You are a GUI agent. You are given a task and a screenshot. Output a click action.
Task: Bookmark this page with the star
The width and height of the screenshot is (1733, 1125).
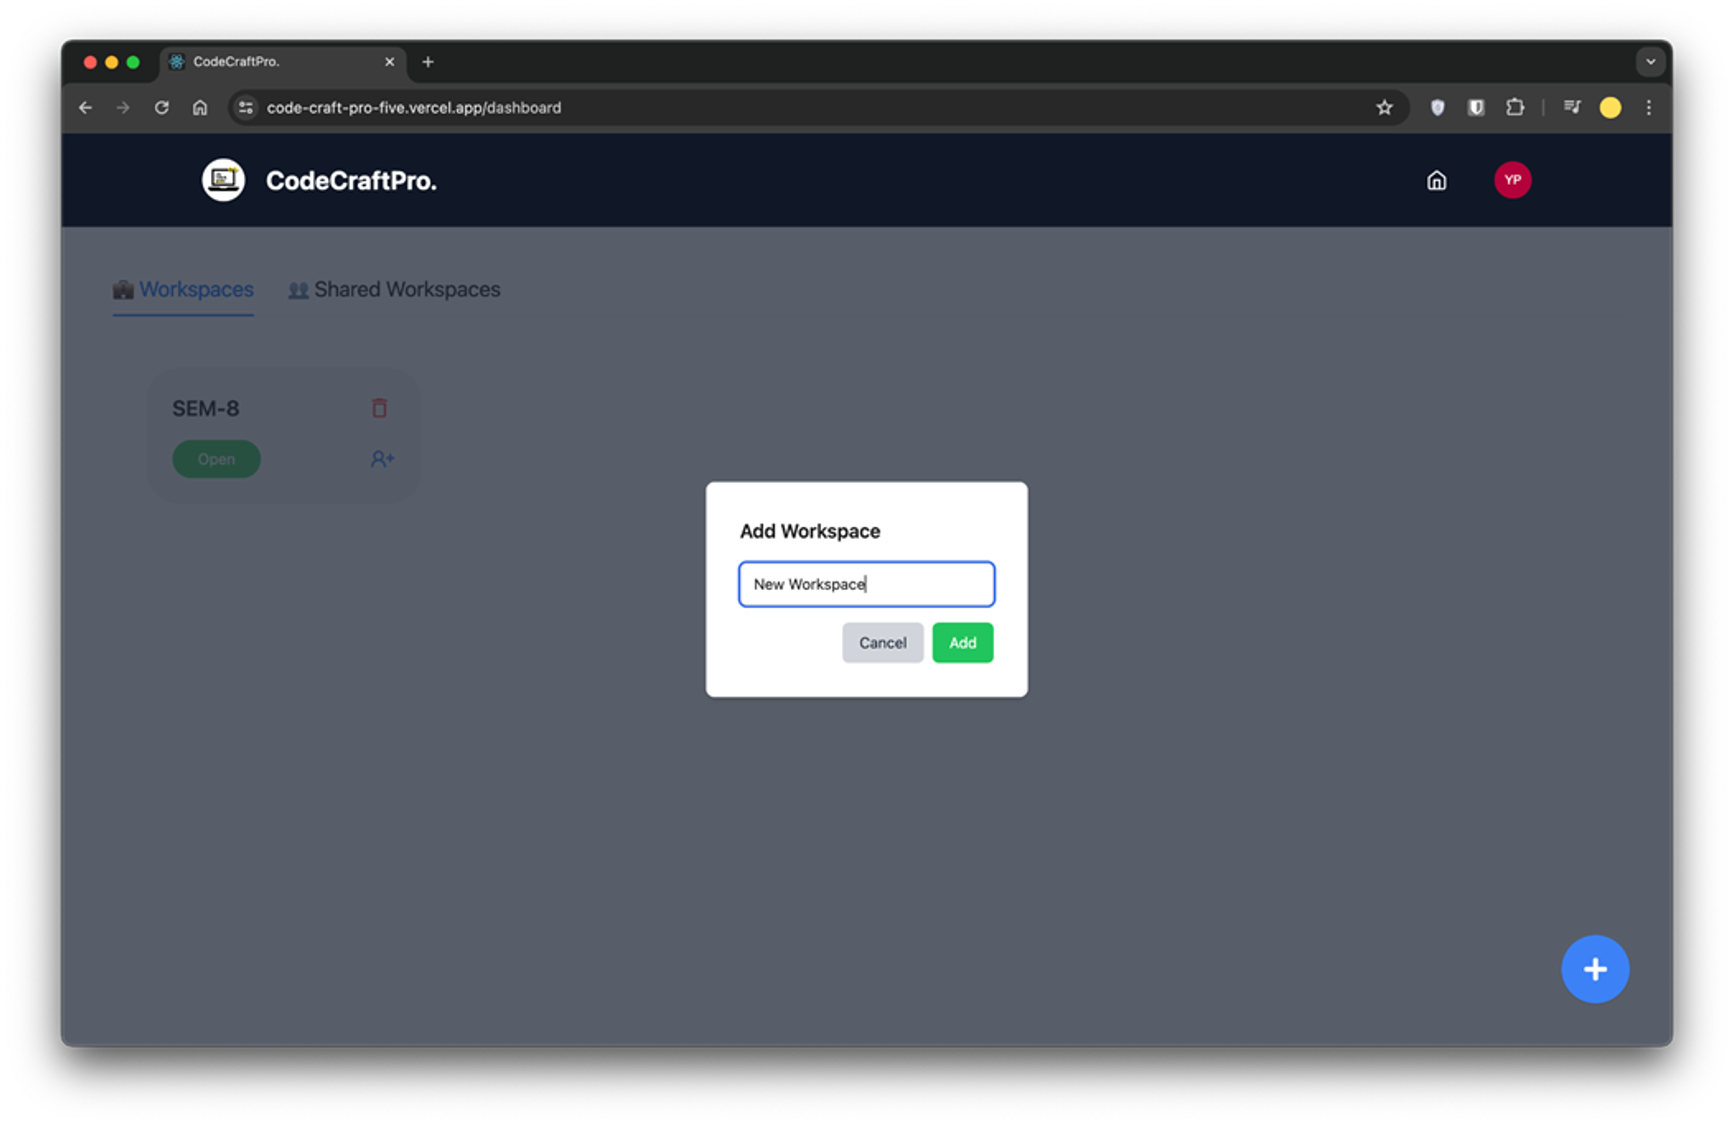[x=1384, y=108]
